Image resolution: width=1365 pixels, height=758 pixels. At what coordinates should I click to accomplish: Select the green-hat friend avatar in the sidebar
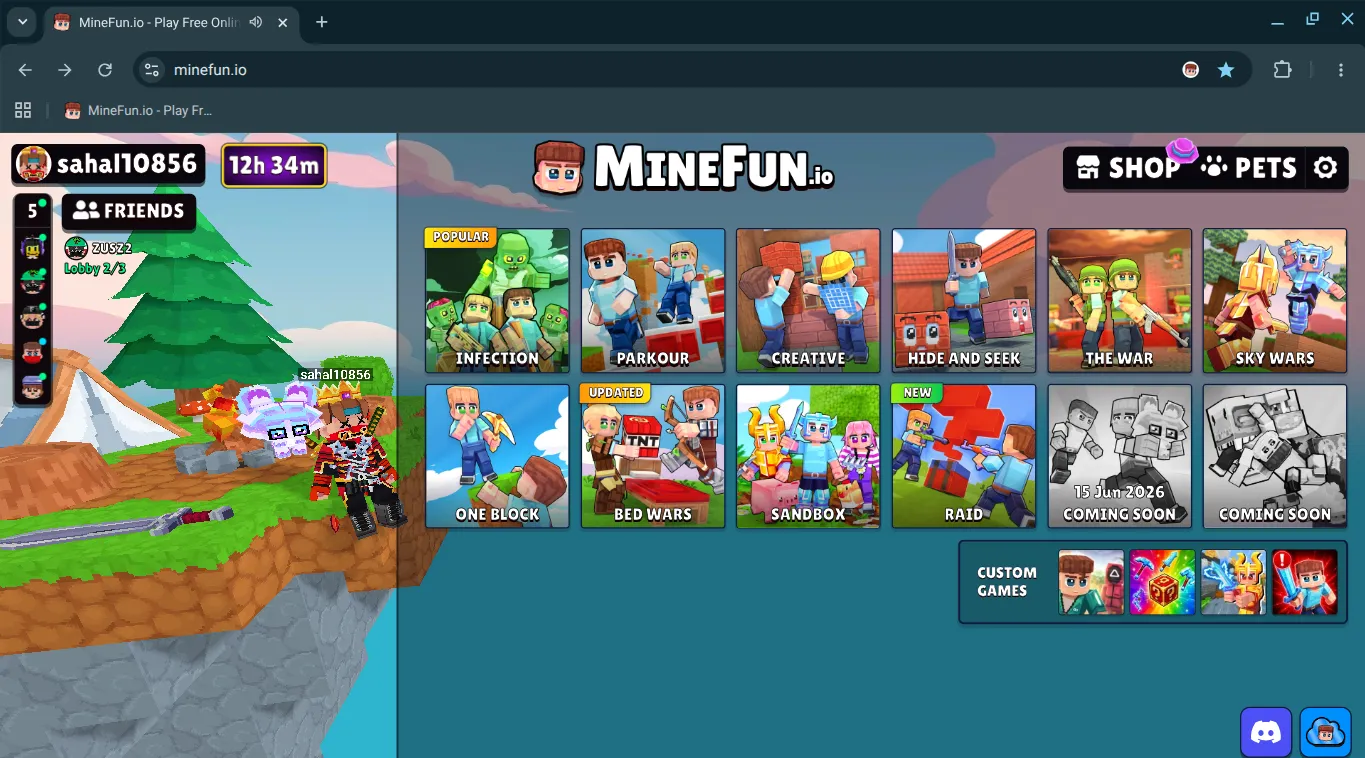(x=33, y=282)
